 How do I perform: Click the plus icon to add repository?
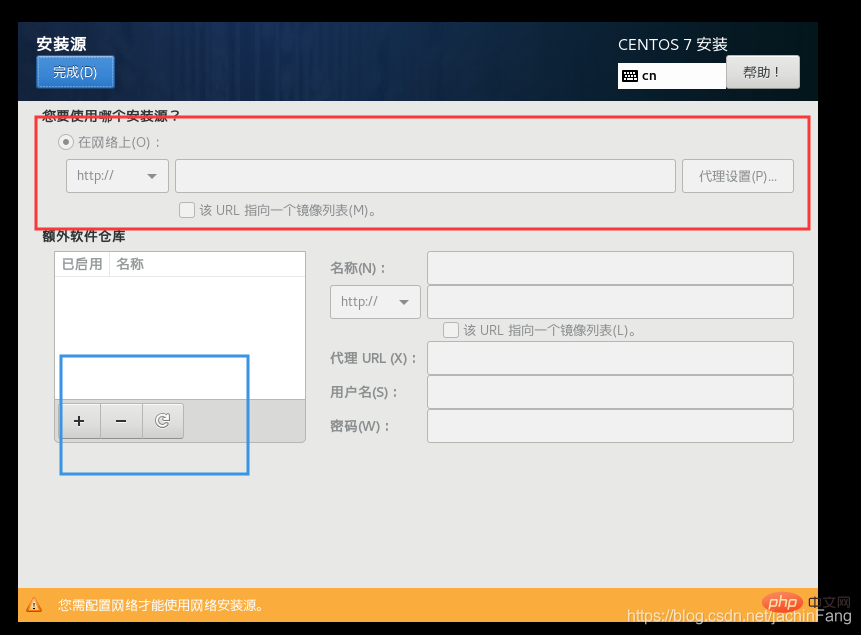pos(79,422)
